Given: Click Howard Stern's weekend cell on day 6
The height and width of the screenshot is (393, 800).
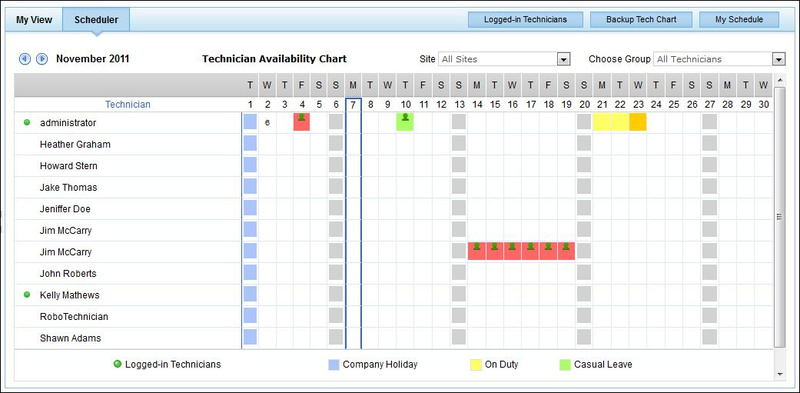Looking at the screenshot, I should (335, 165).
